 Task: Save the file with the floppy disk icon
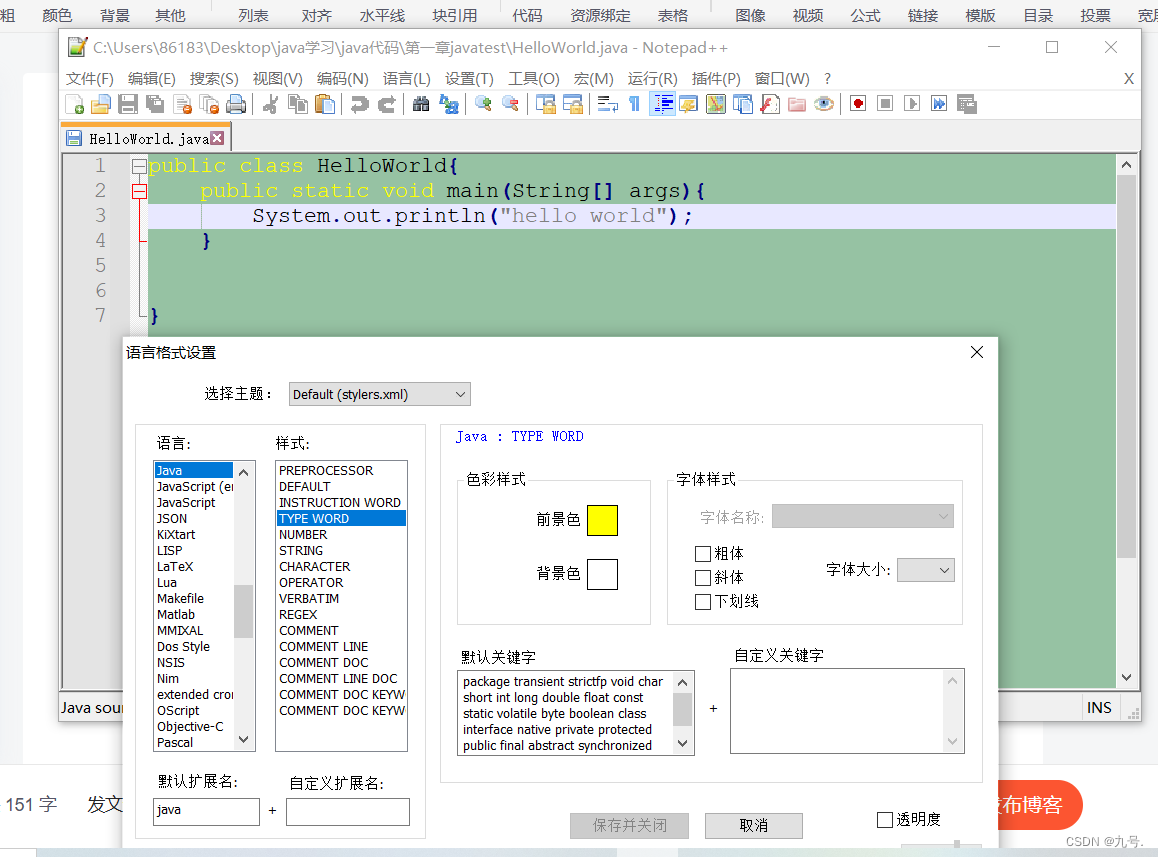pos(128,104)
